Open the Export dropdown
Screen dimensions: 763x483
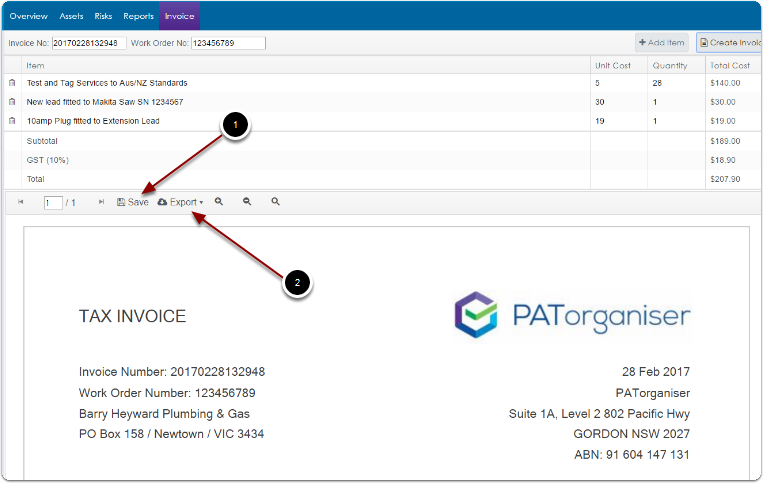(x=181, y=202)
